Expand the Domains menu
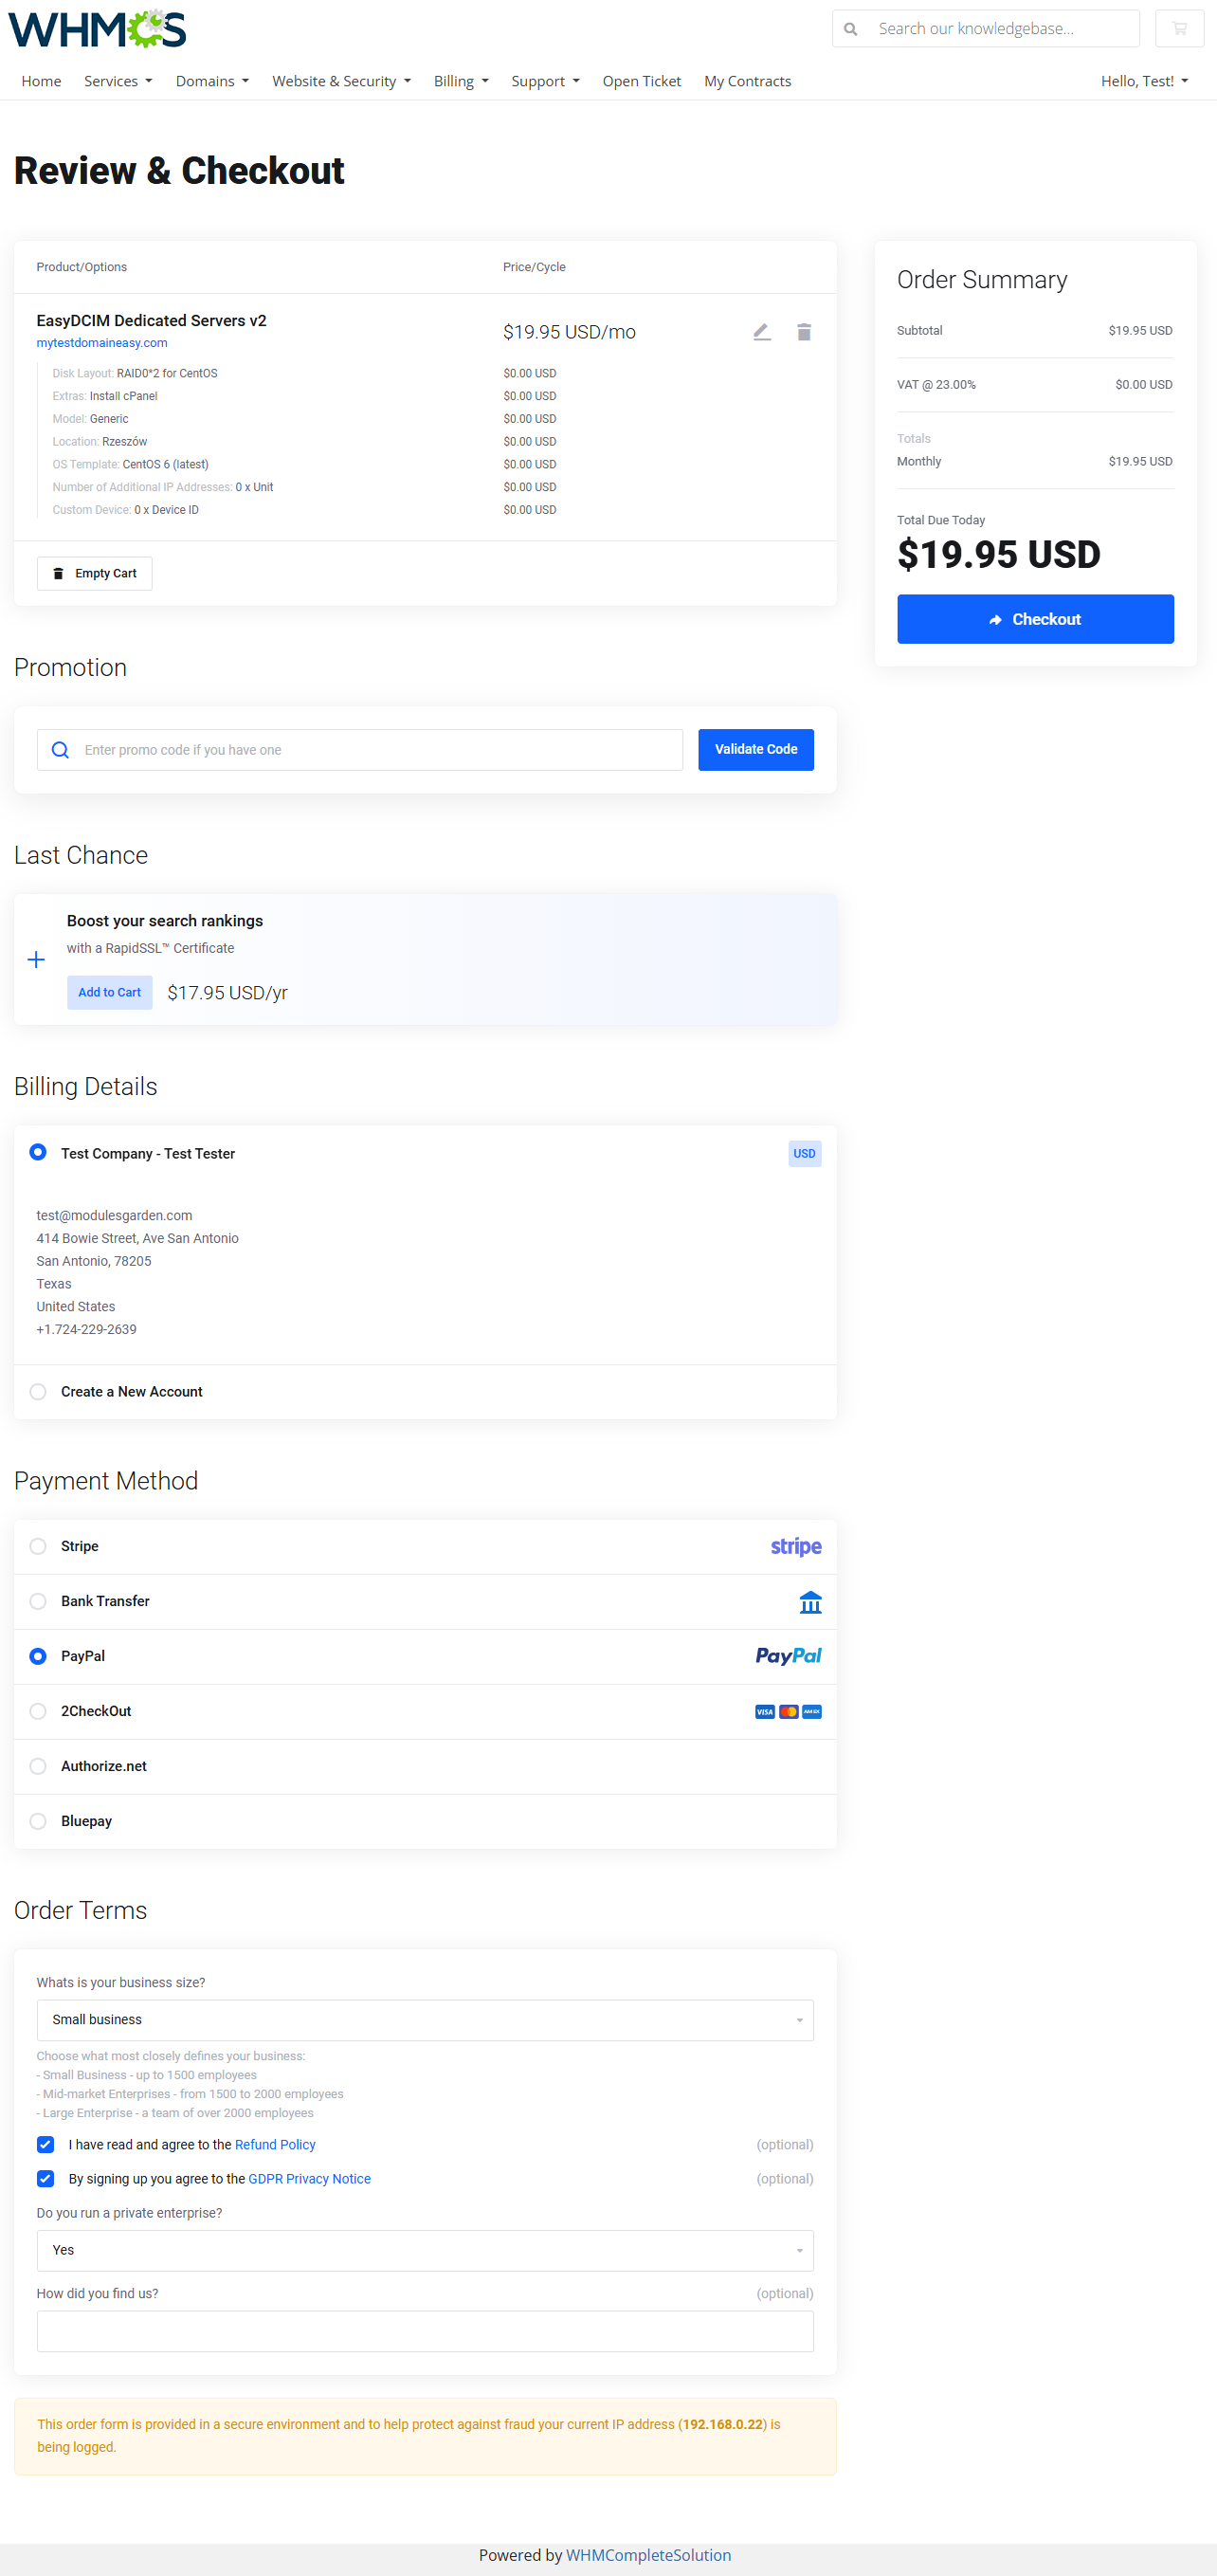The width and height of the screenshot is (1217, 2576). (x=212, y=81)
